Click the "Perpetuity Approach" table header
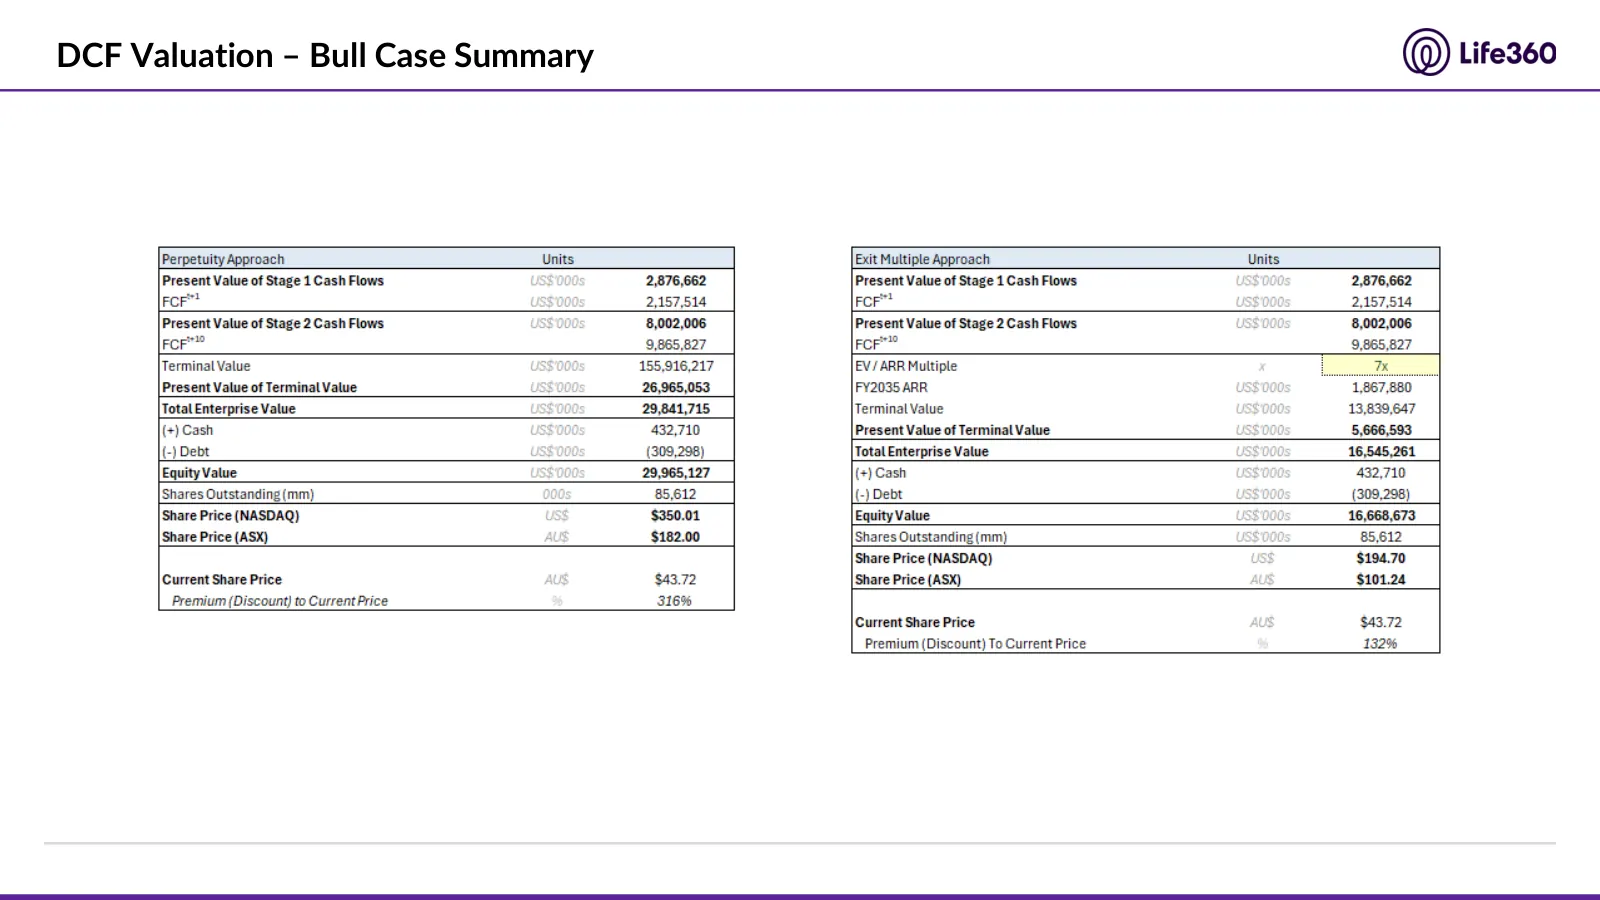1600x900 pixels. [x=223, y=259]
